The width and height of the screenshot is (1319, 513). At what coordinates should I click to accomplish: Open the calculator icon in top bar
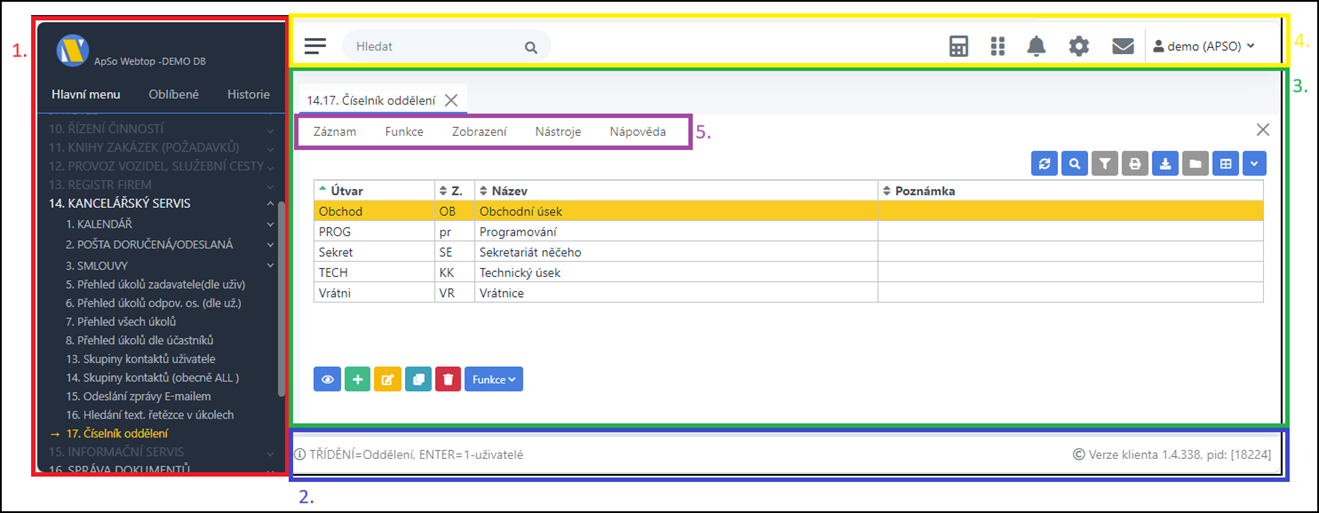[x=958, y=46]
